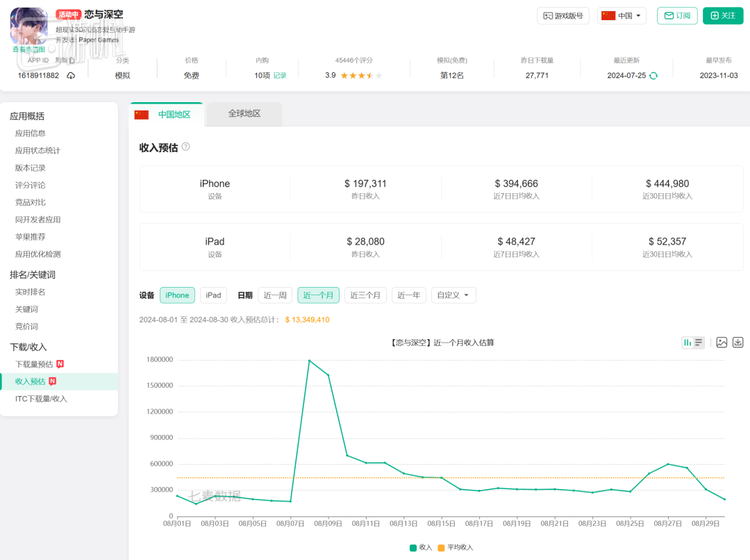The image size is (750, 560).
Task: Open 竞品对比 in the sidebar
Action: pos(30,202)
